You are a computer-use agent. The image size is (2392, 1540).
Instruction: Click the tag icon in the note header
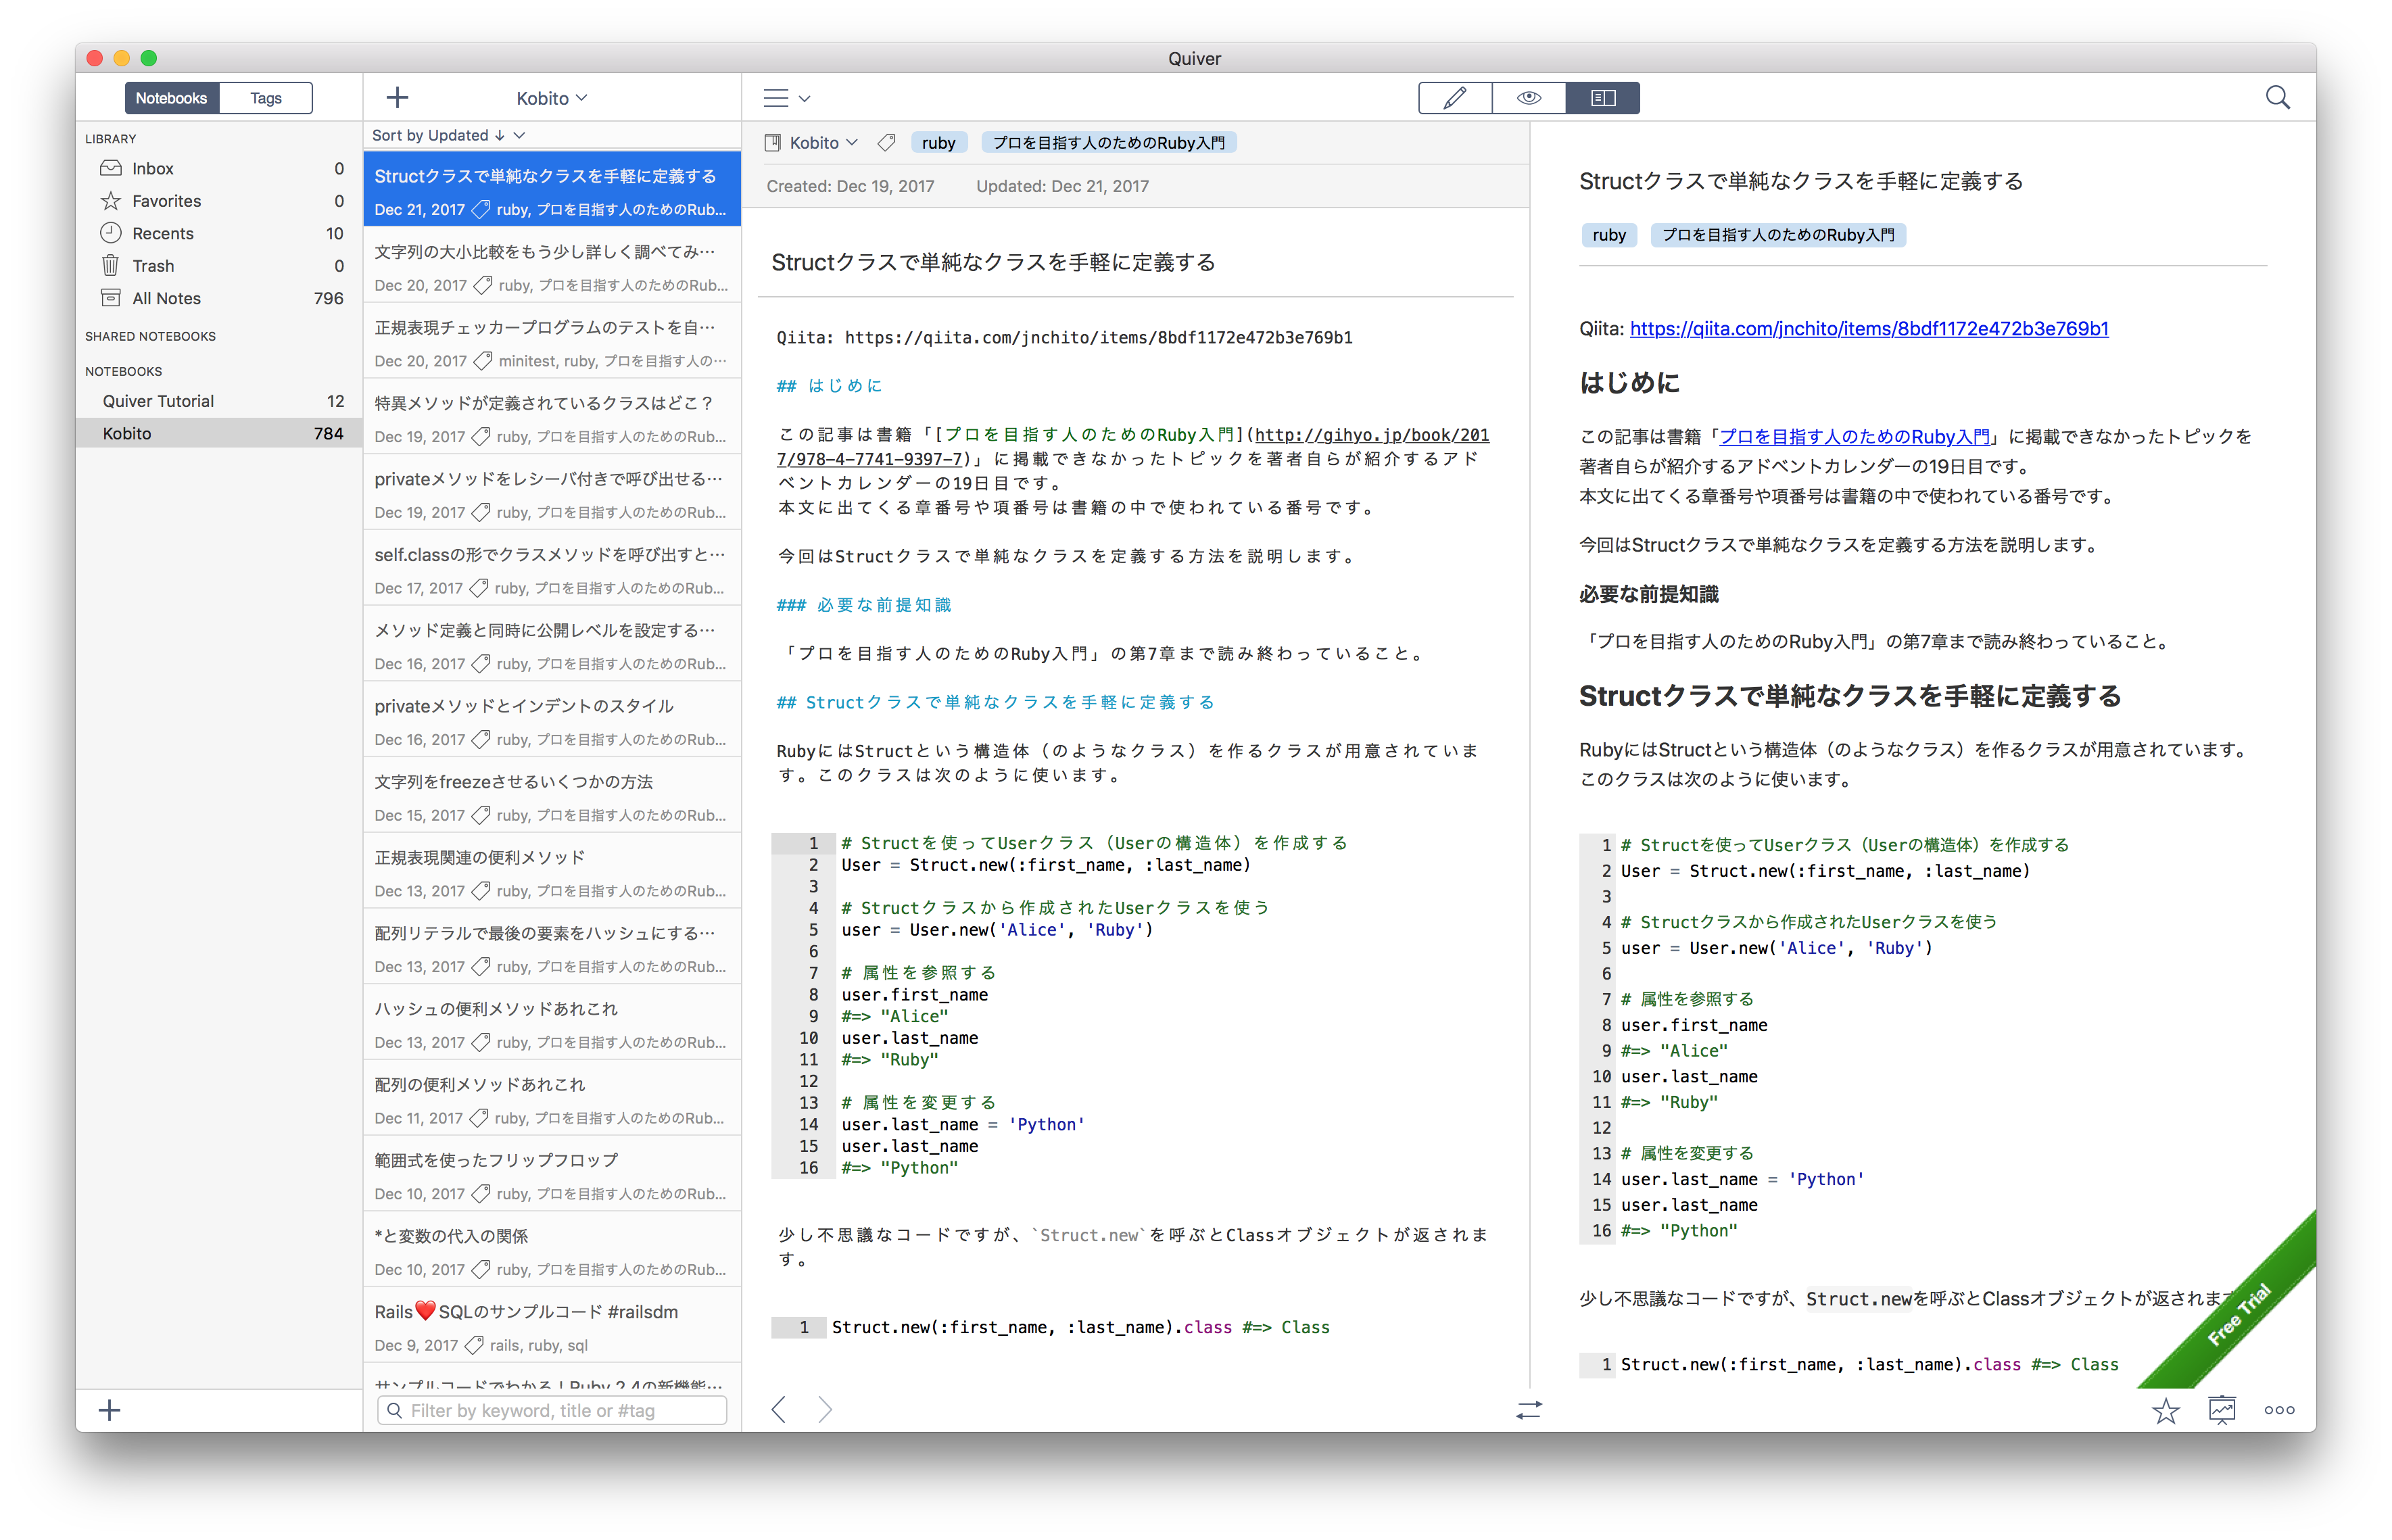click(885, 142)
